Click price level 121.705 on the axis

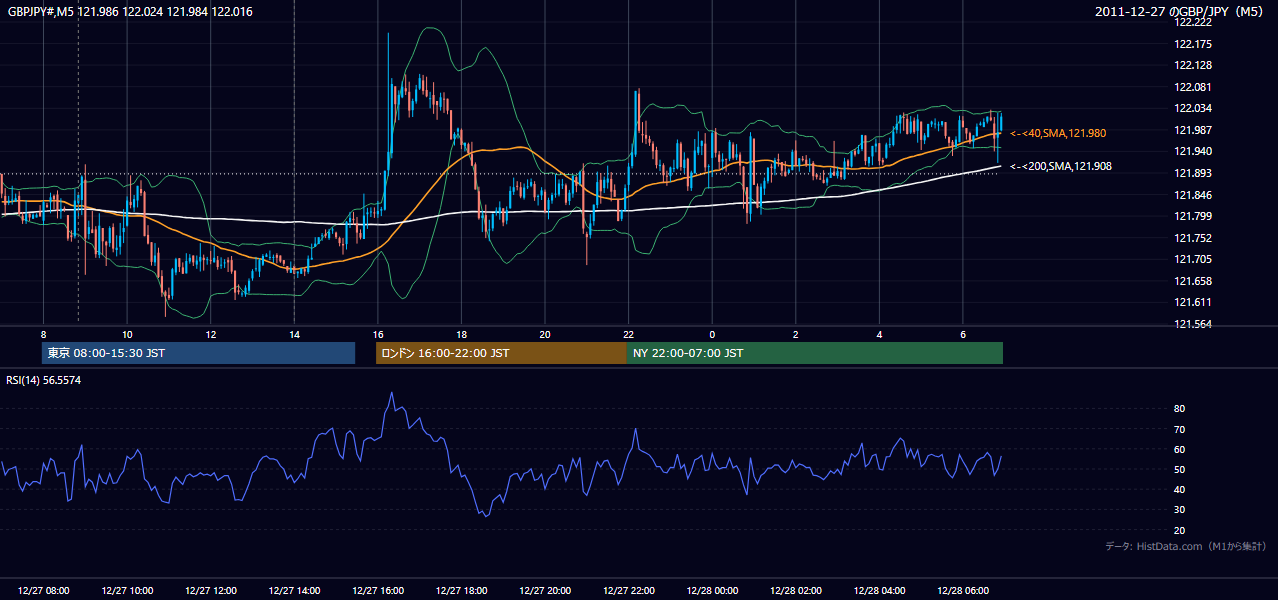(x=1194, y=259)
